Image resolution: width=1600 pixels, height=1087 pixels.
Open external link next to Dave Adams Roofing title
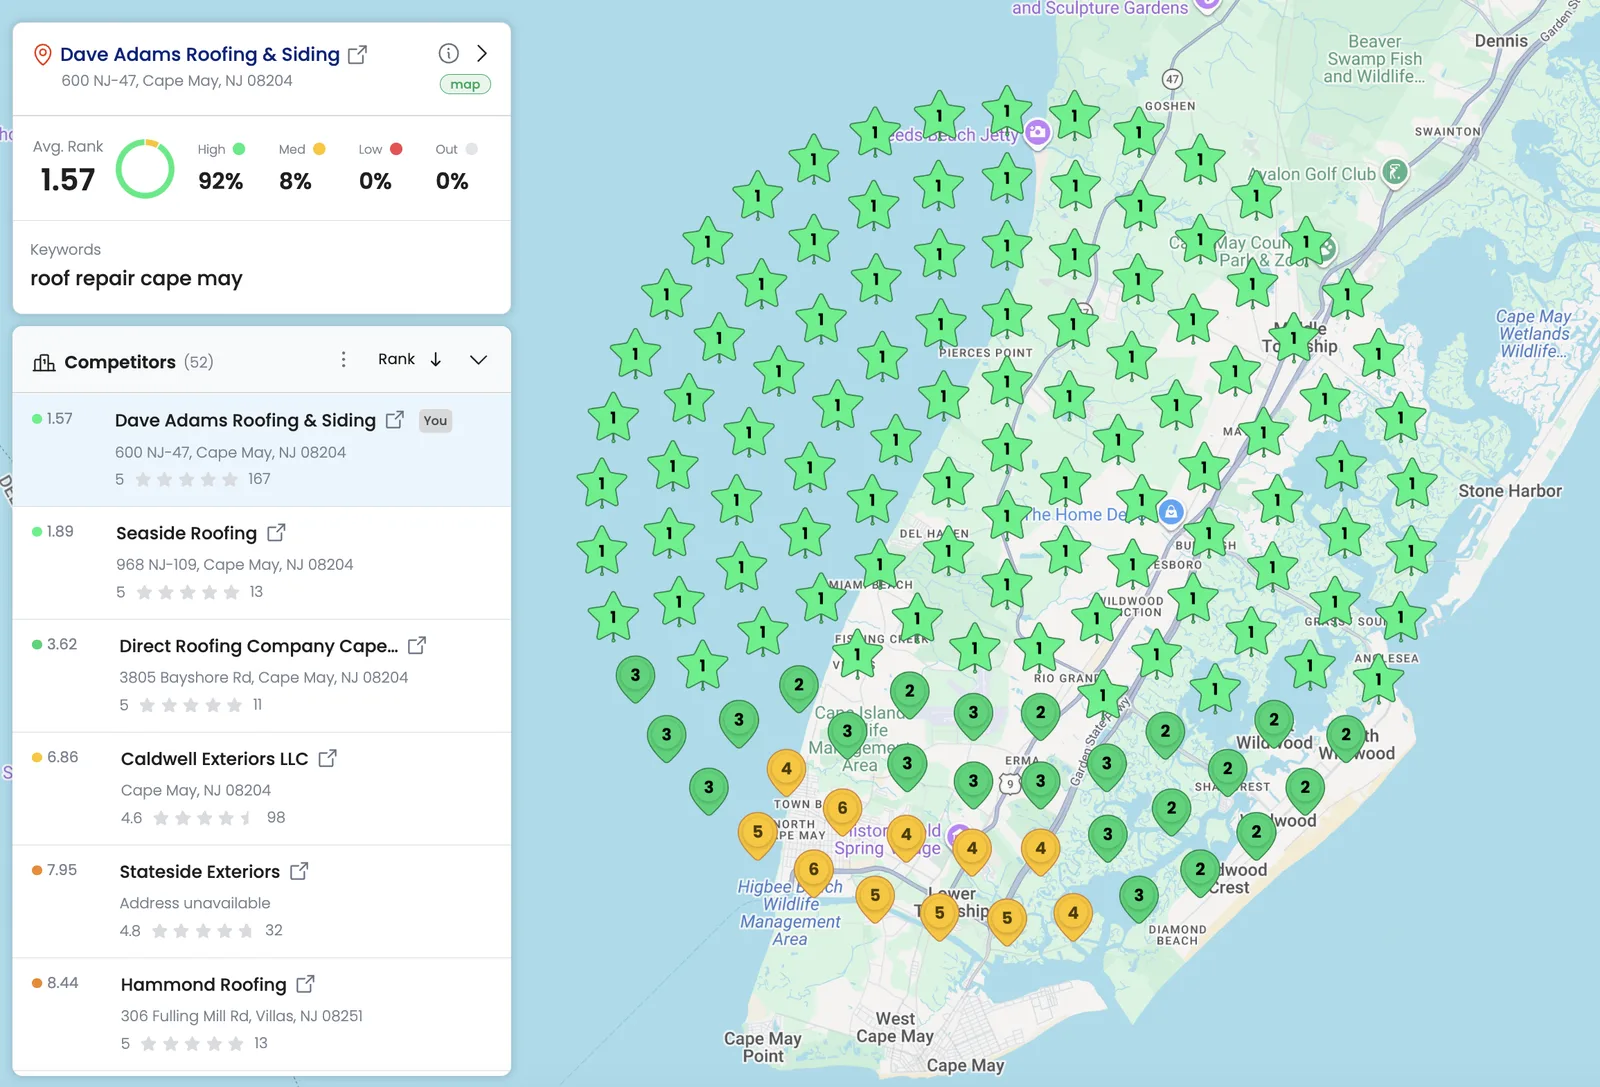pyautogui.click(x=357, y=55)
